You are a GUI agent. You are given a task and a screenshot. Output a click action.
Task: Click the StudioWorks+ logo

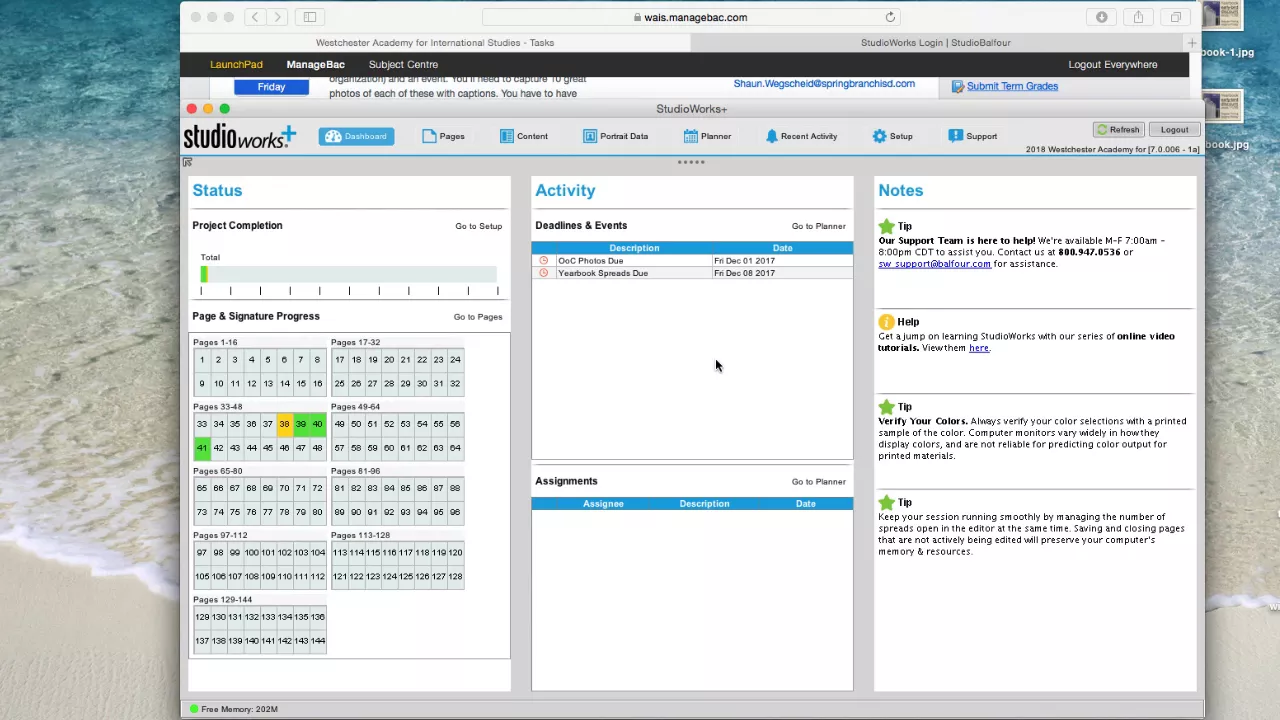(240, 136)
